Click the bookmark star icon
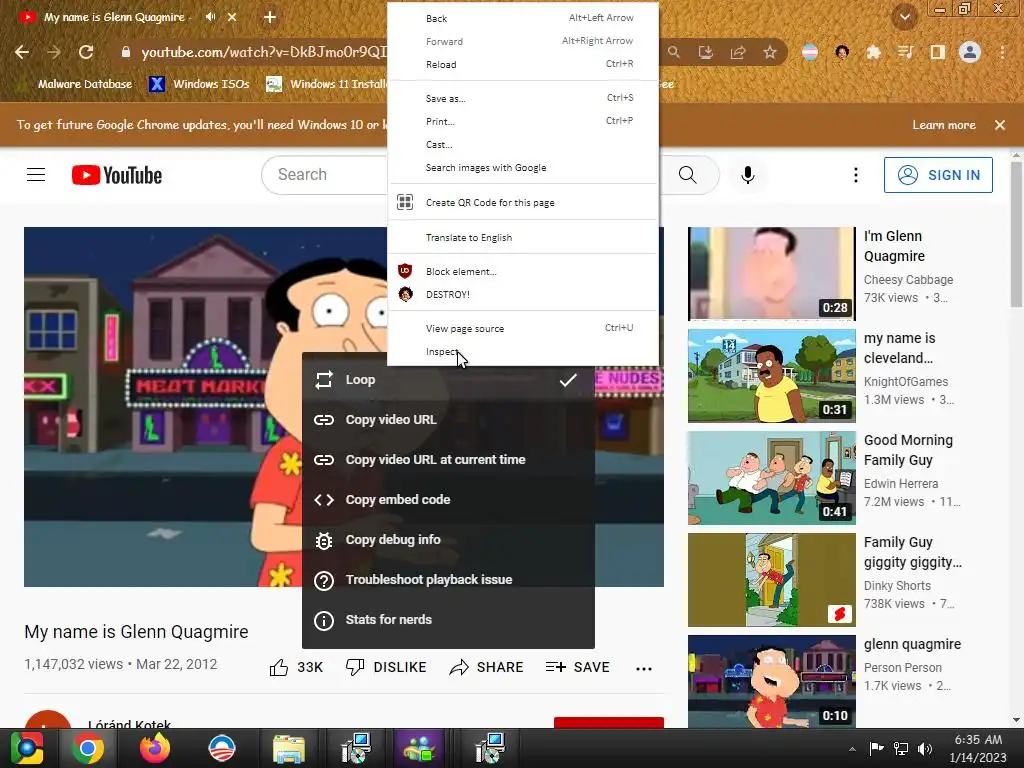The width and height of the screenshot is (1024, 768). pos(770,52)
